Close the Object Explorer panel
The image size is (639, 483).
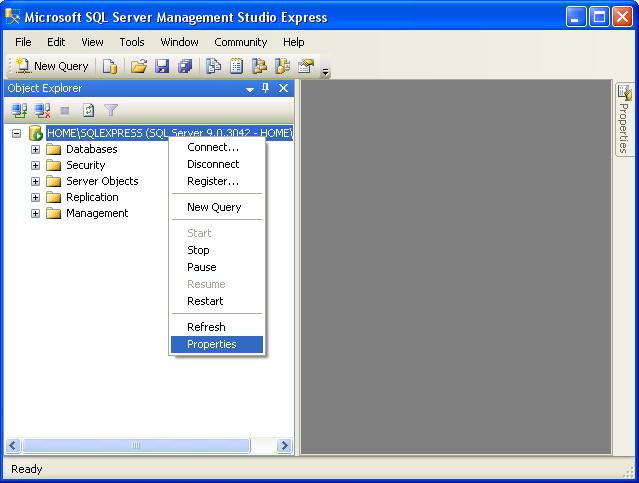[x=283, y=88]
